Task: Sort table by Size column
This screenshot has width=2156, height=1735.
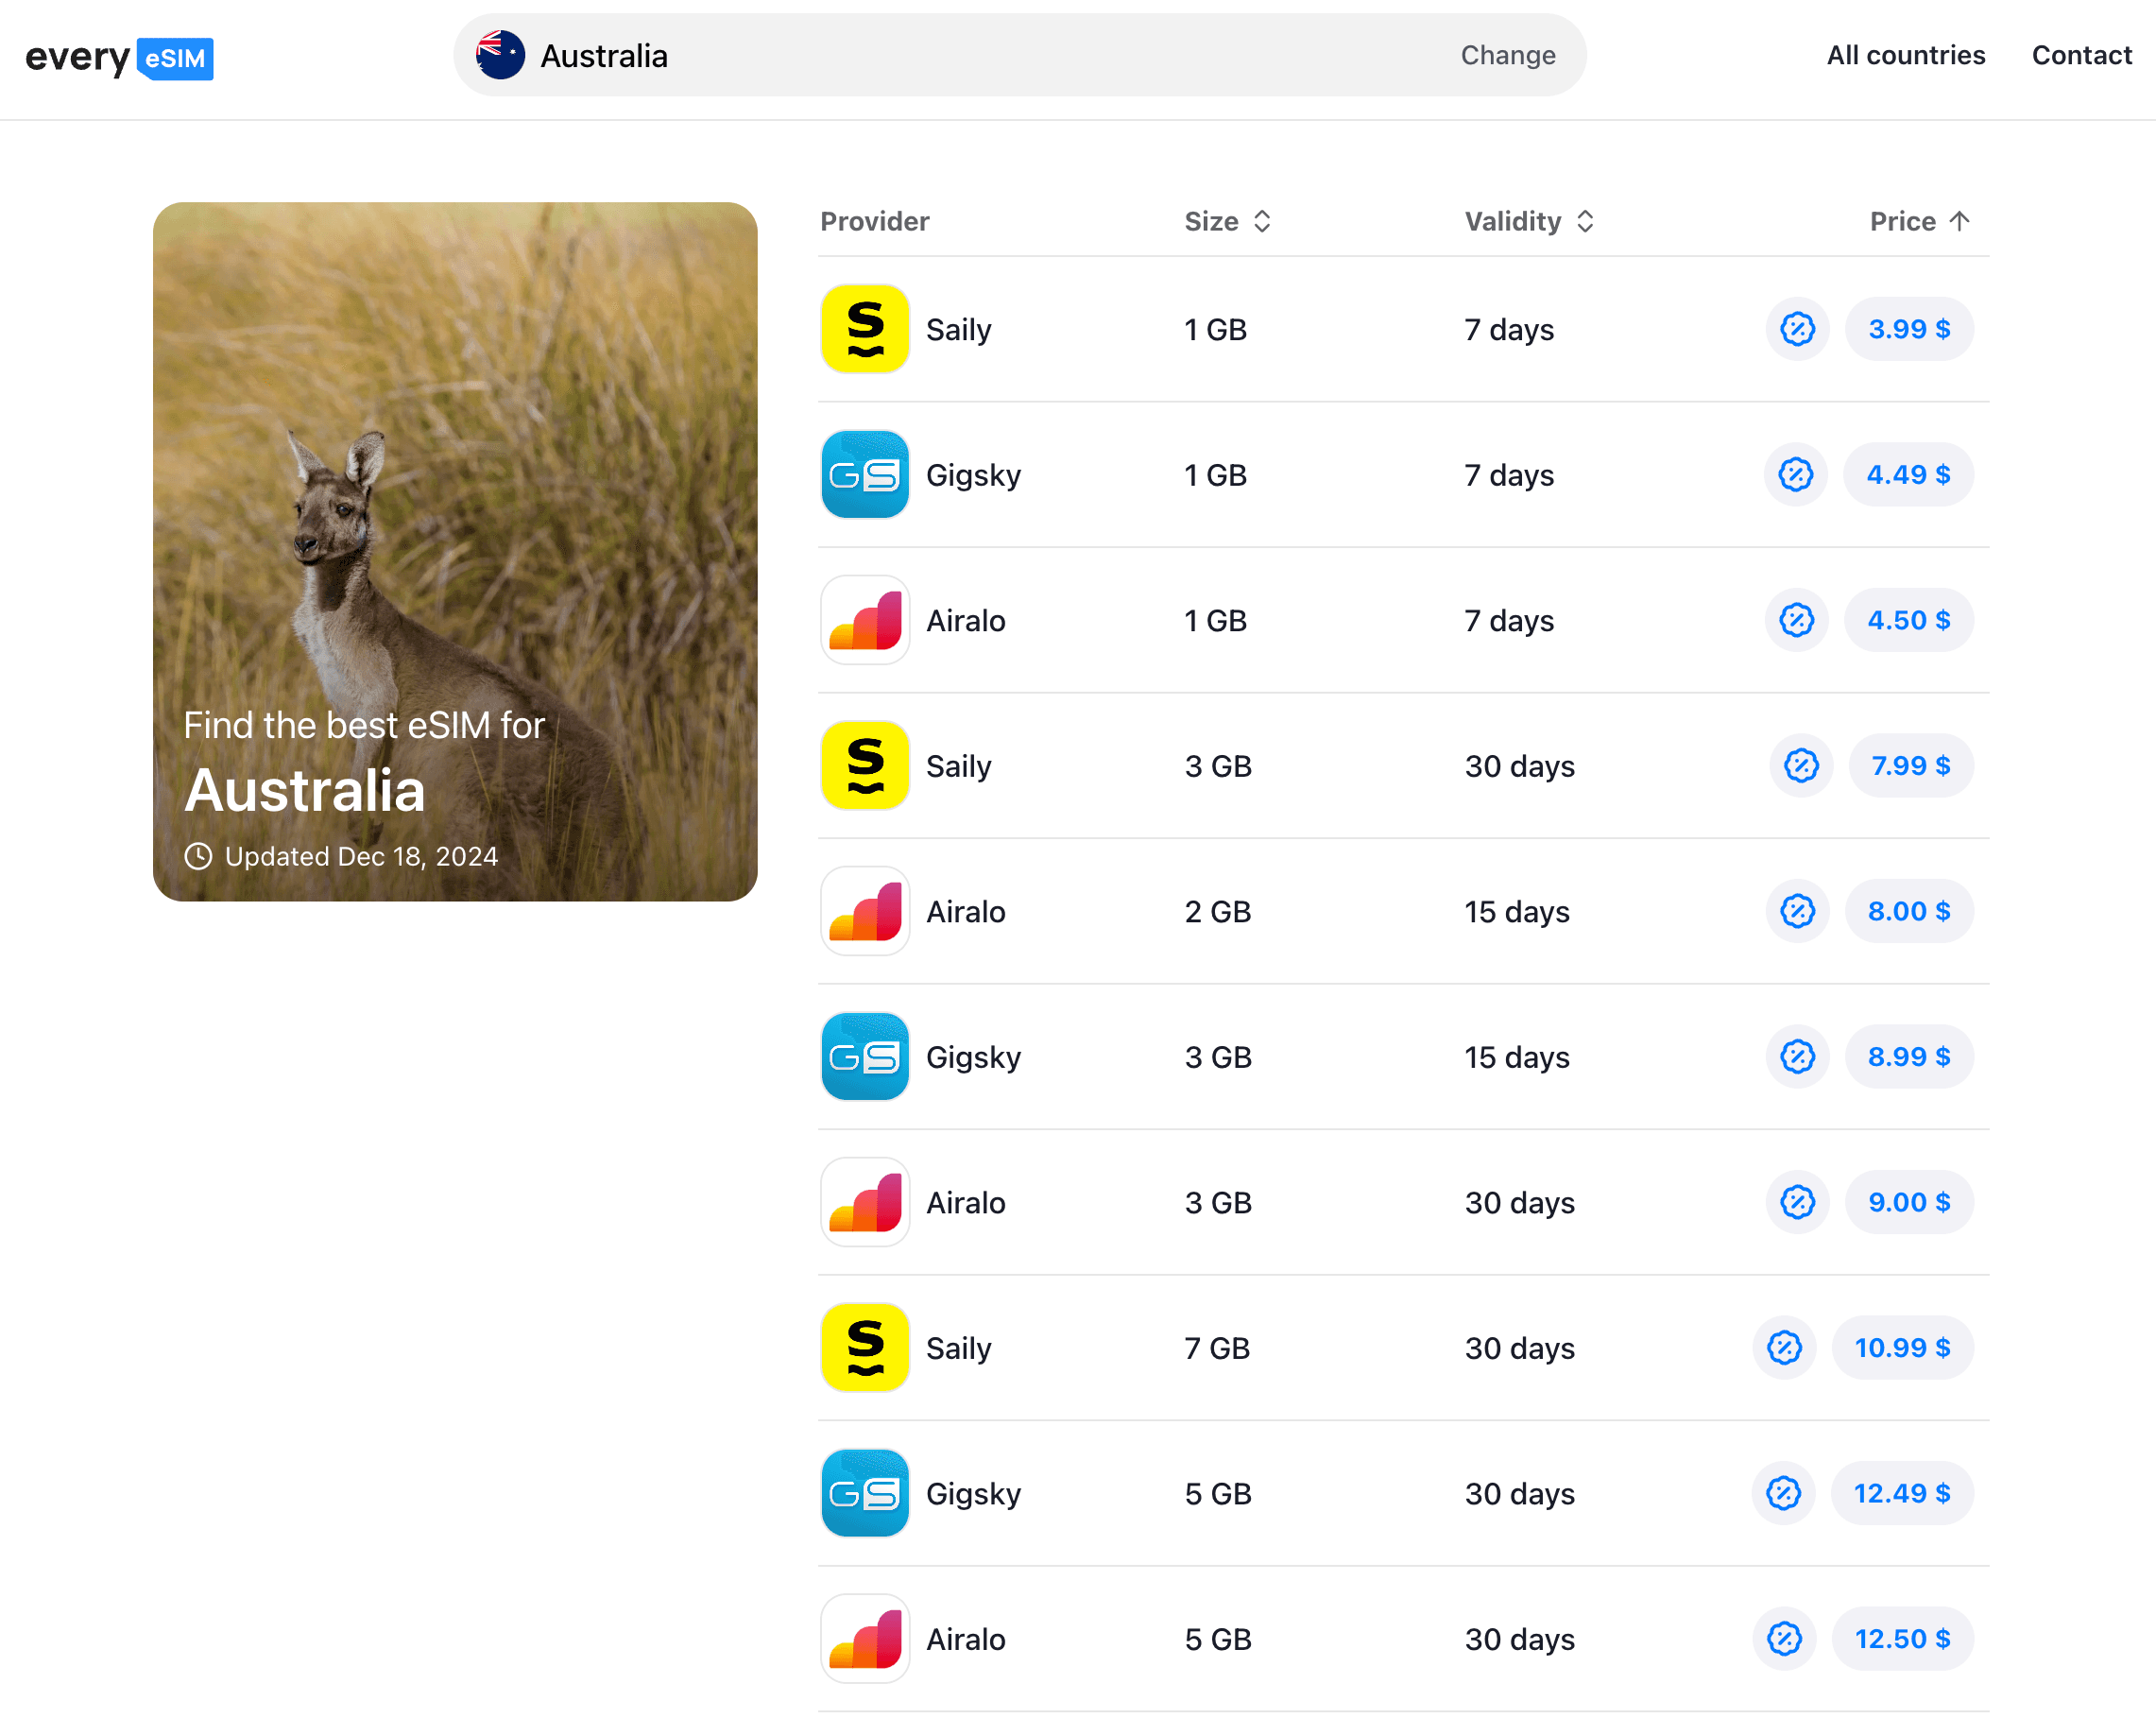Action: (1228, 221)
